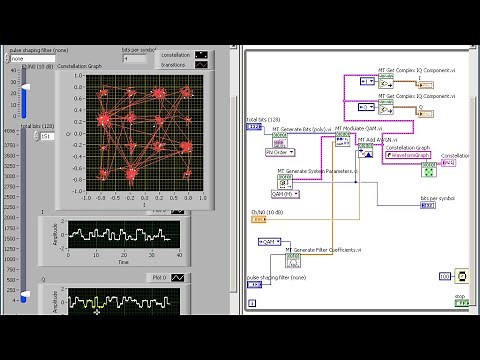Click the bits per symbol indicator terminal
Image resolution: width=480 pixels, height=360 pixels.
(428, 205)
